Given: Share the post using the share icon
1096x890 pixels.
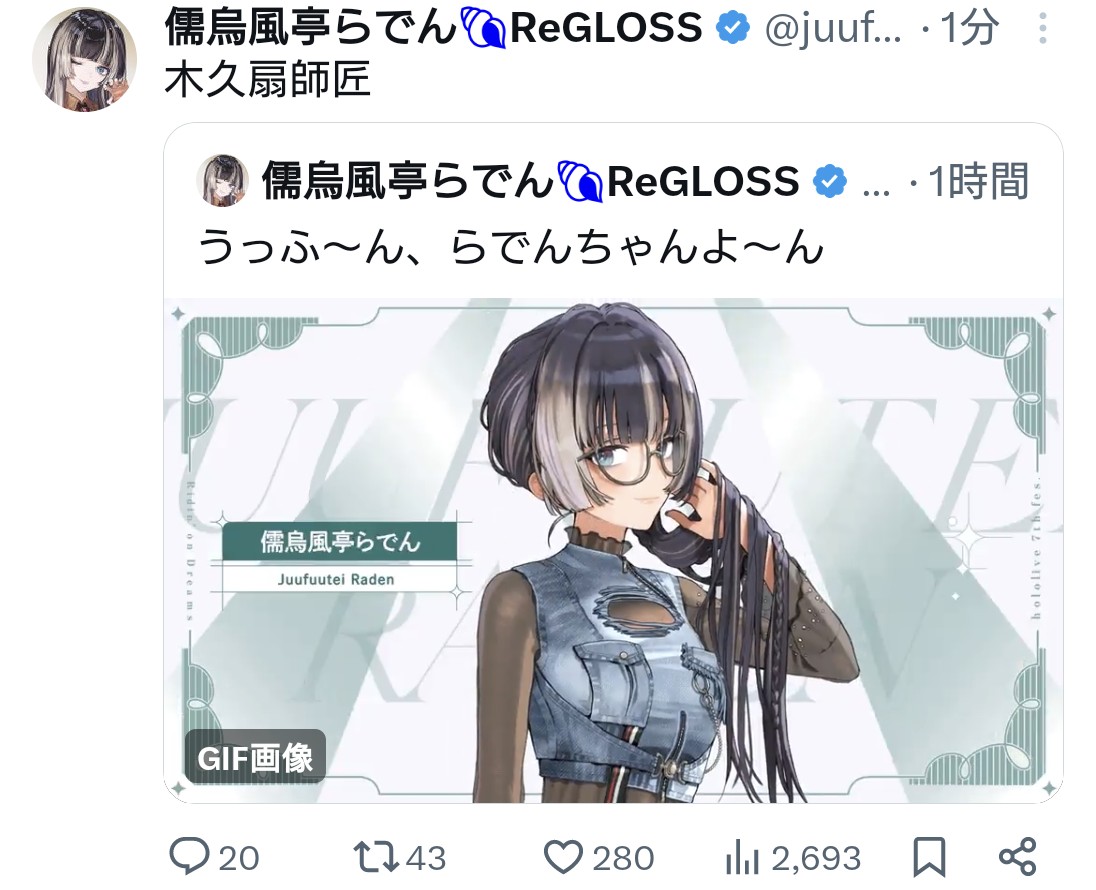Looking at the screenshot, I should click(1018, 857).
